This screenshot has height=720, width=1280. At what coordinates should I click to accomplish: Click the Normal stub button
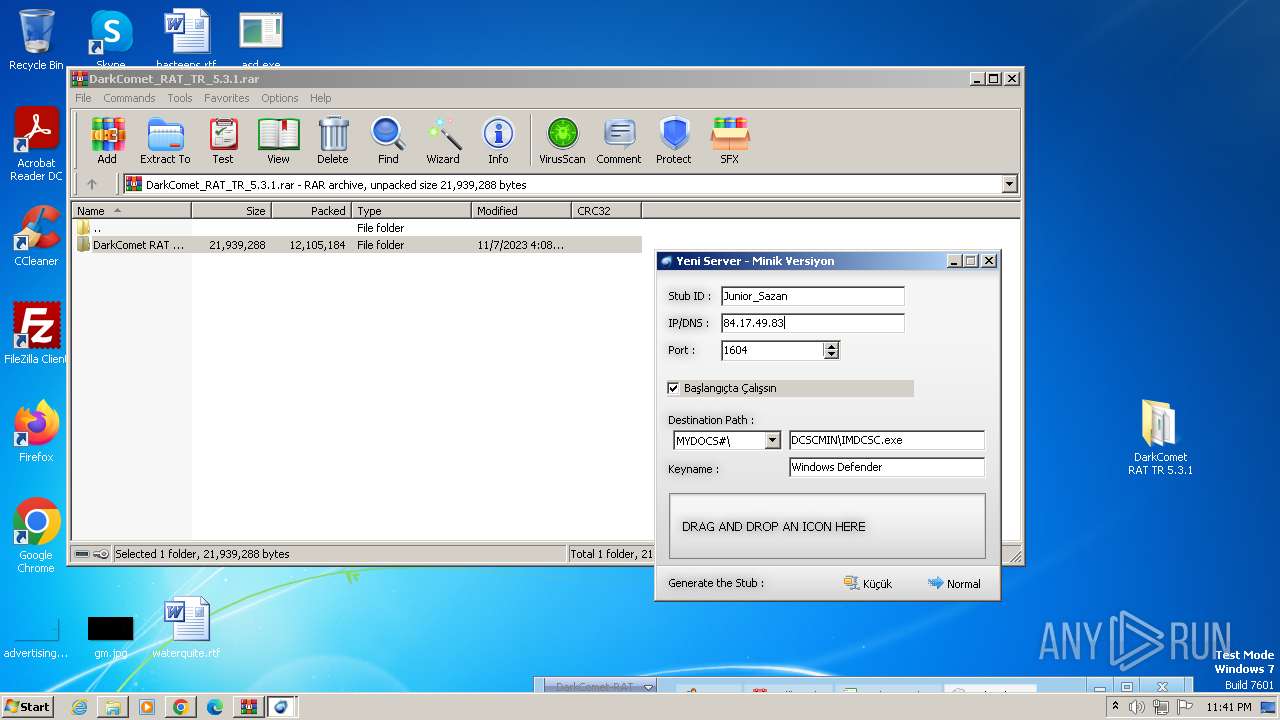click(x=954, y=583)
